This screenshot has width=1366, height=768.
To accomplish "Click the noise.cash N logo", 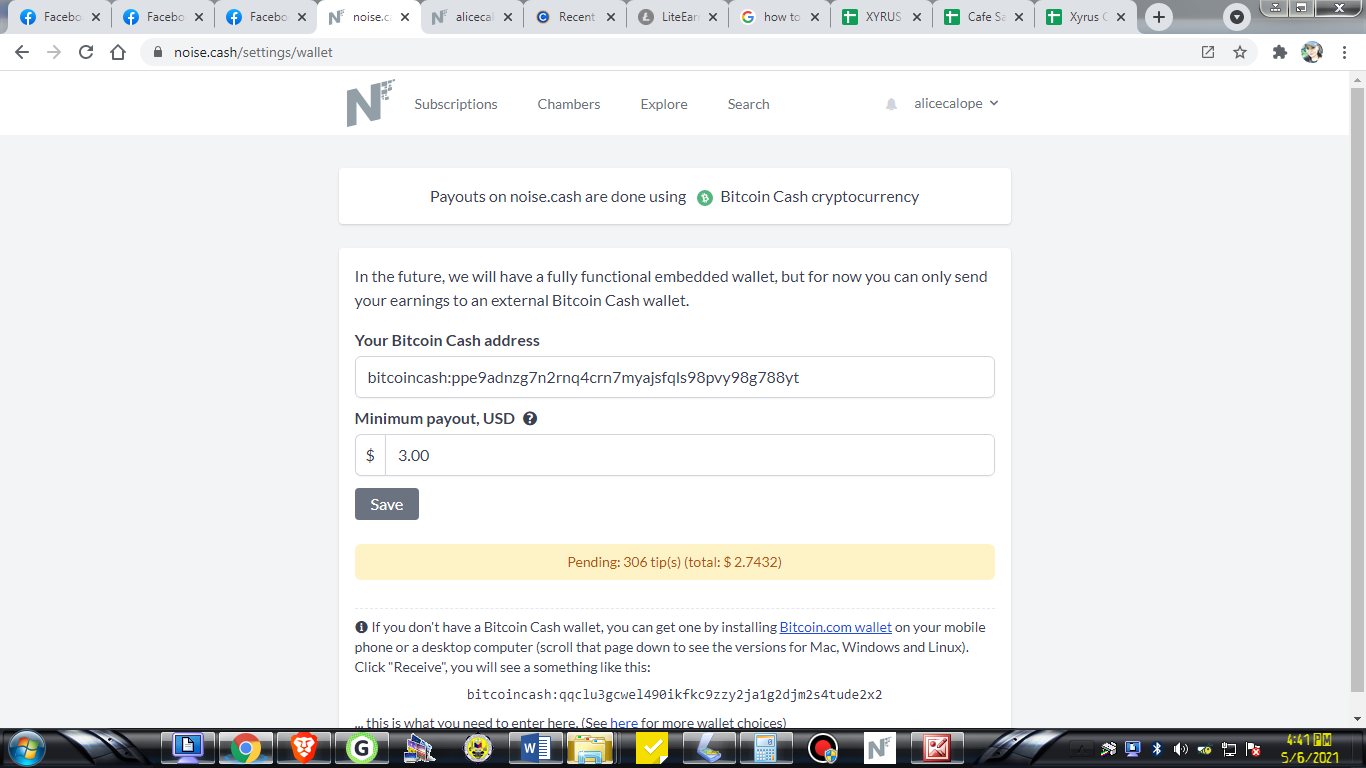I will tap(370, 103).
